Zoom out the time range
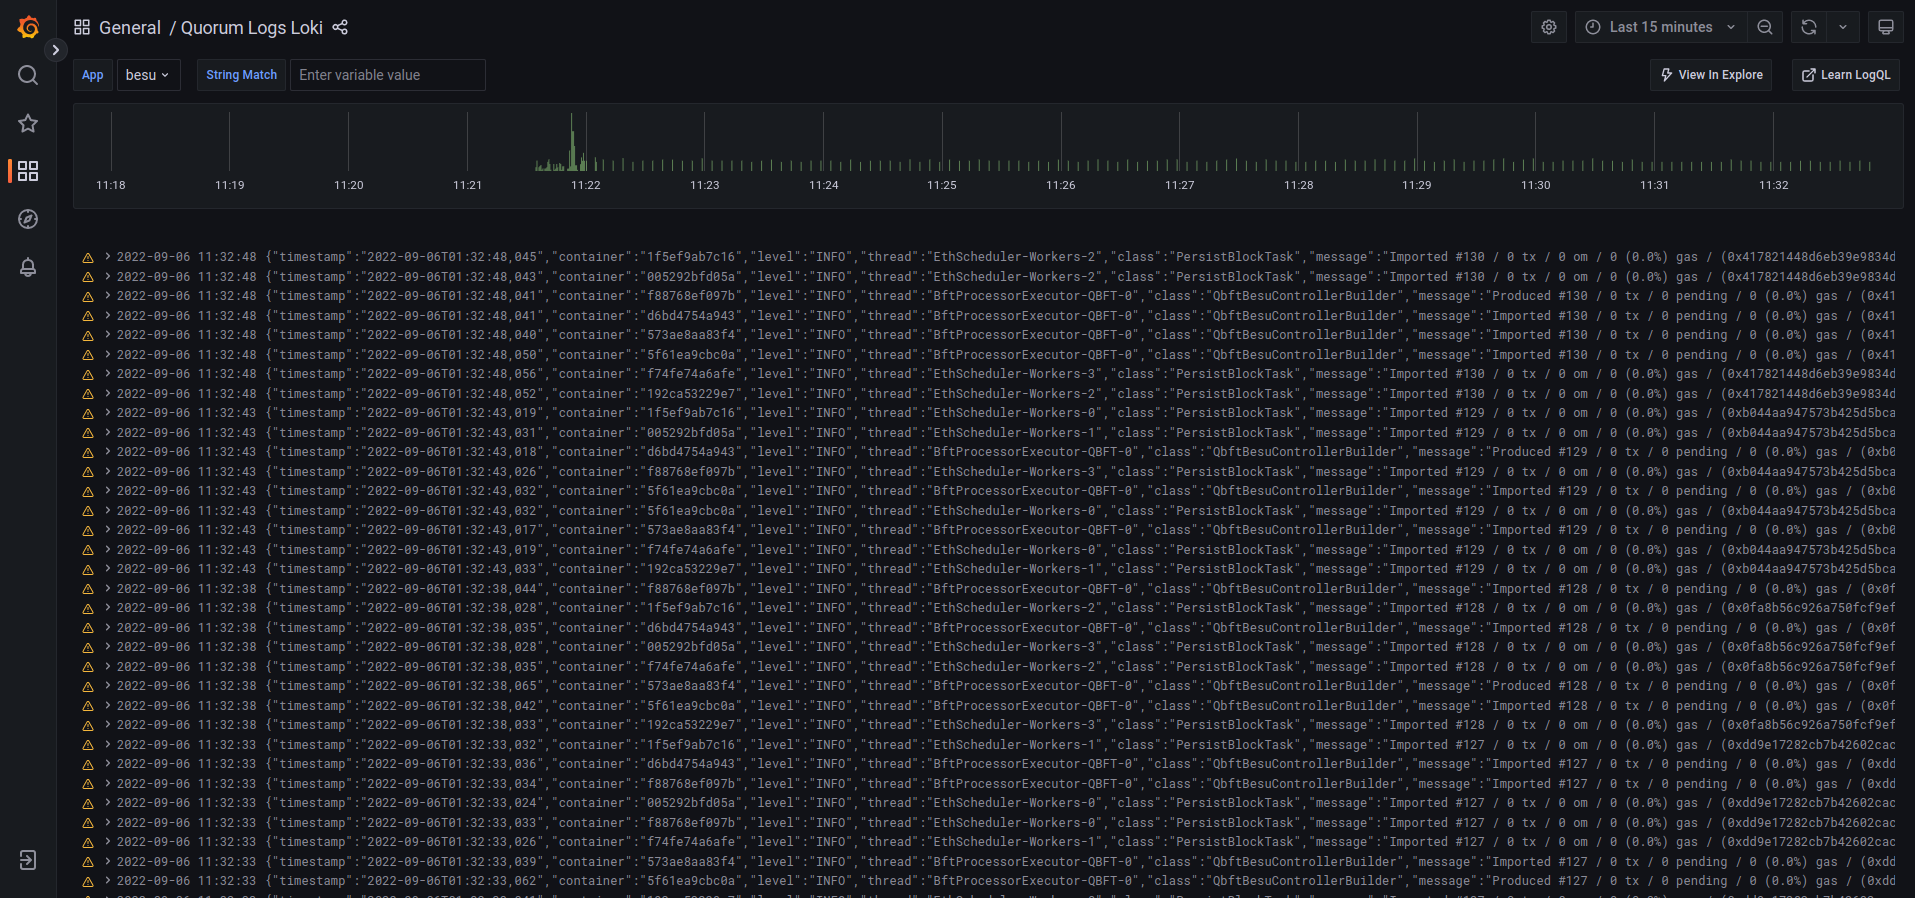This screenshot has height=898, width=1915. click(1765, 27)
